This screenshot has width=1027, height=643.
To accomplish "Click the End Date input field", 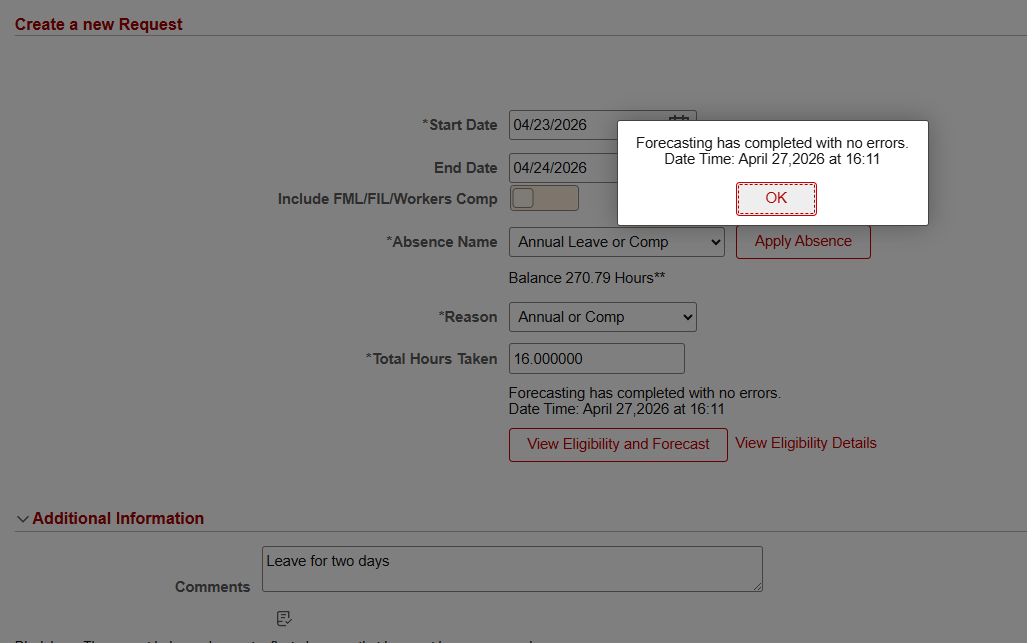I will coord(563,168).
